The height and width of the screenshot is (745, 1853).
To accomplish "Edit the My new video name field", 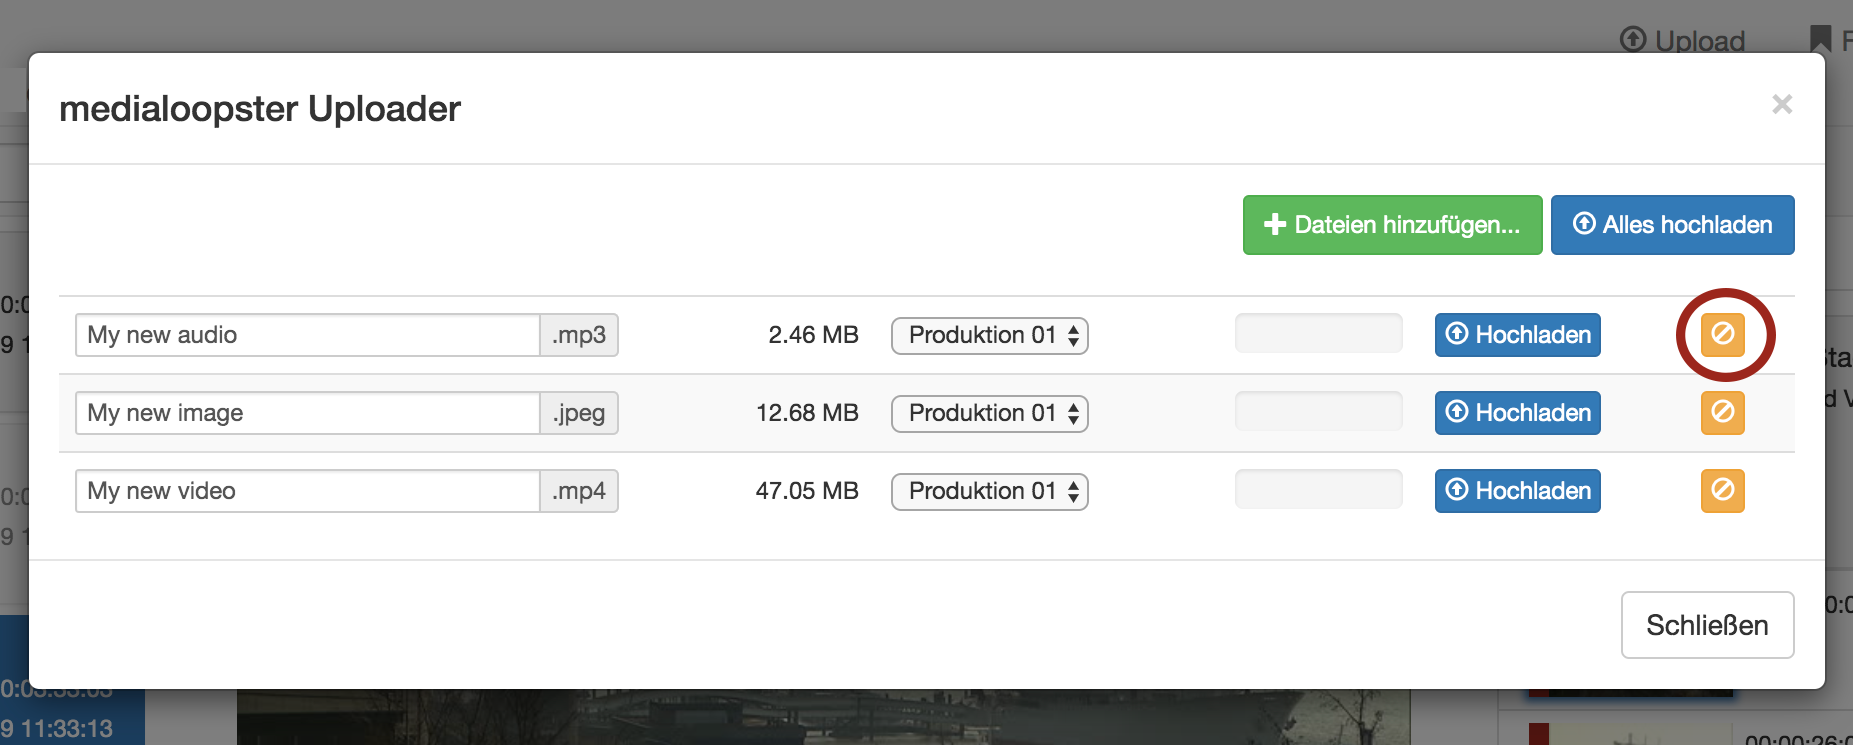I will click(307, 491).
